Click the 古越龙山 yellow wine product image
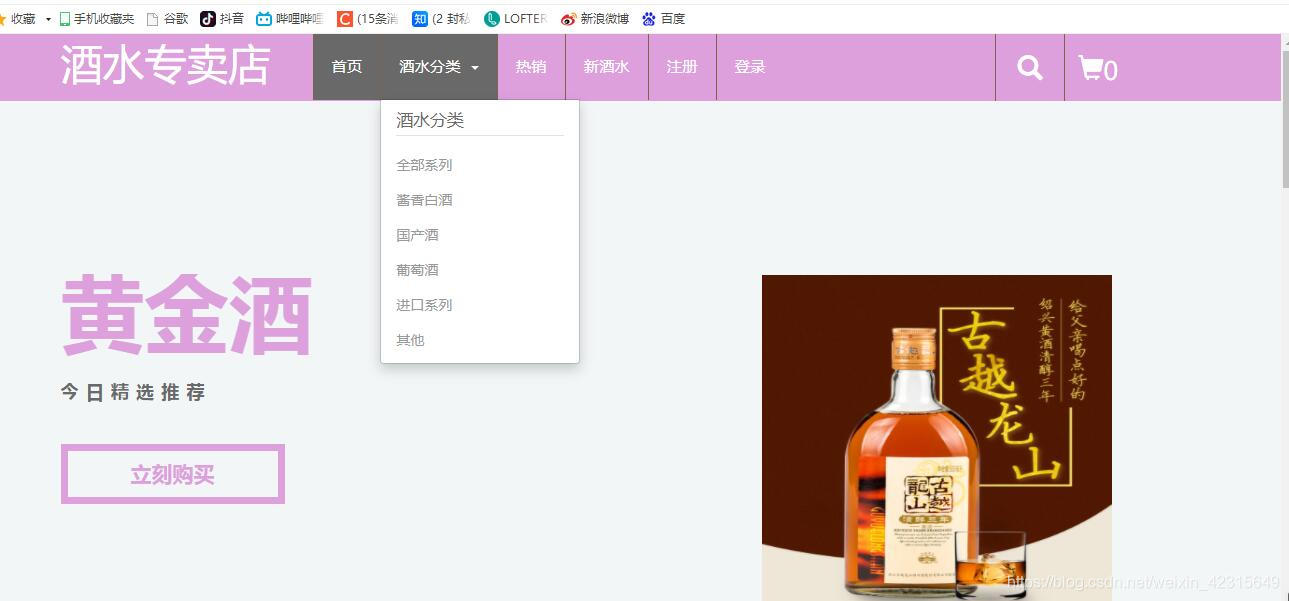 (x=936, y=437)
